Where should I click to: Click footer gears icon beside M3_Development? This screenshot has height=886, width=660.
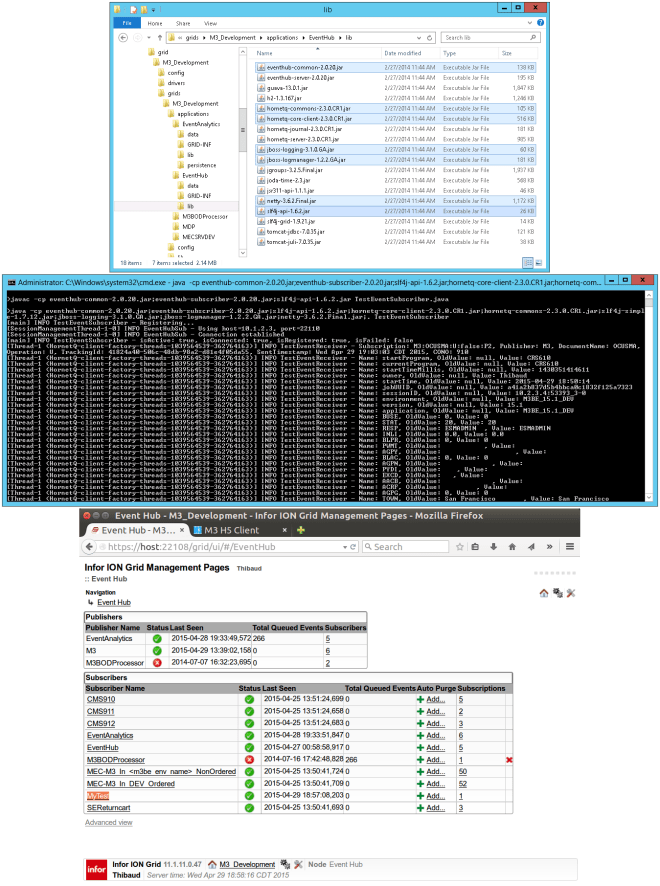[285, 865]
